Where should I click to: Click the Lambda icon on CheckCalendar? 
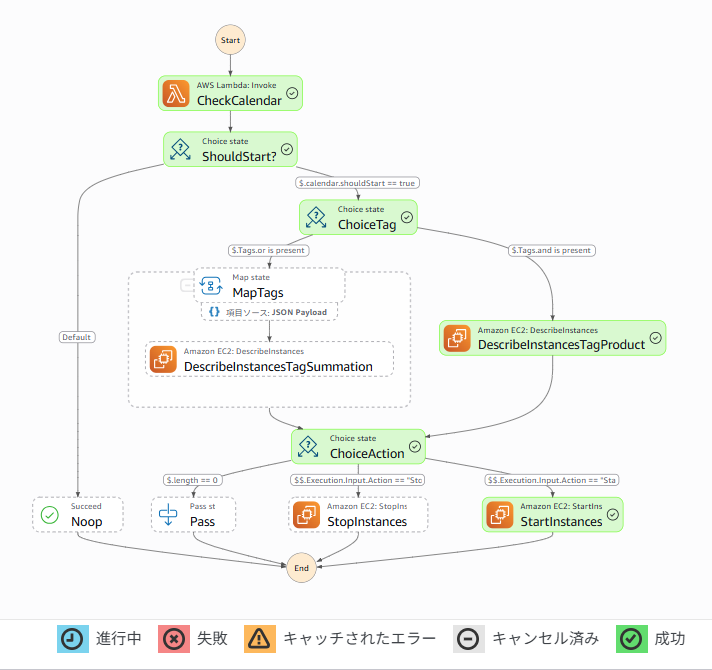pos(177,93)
